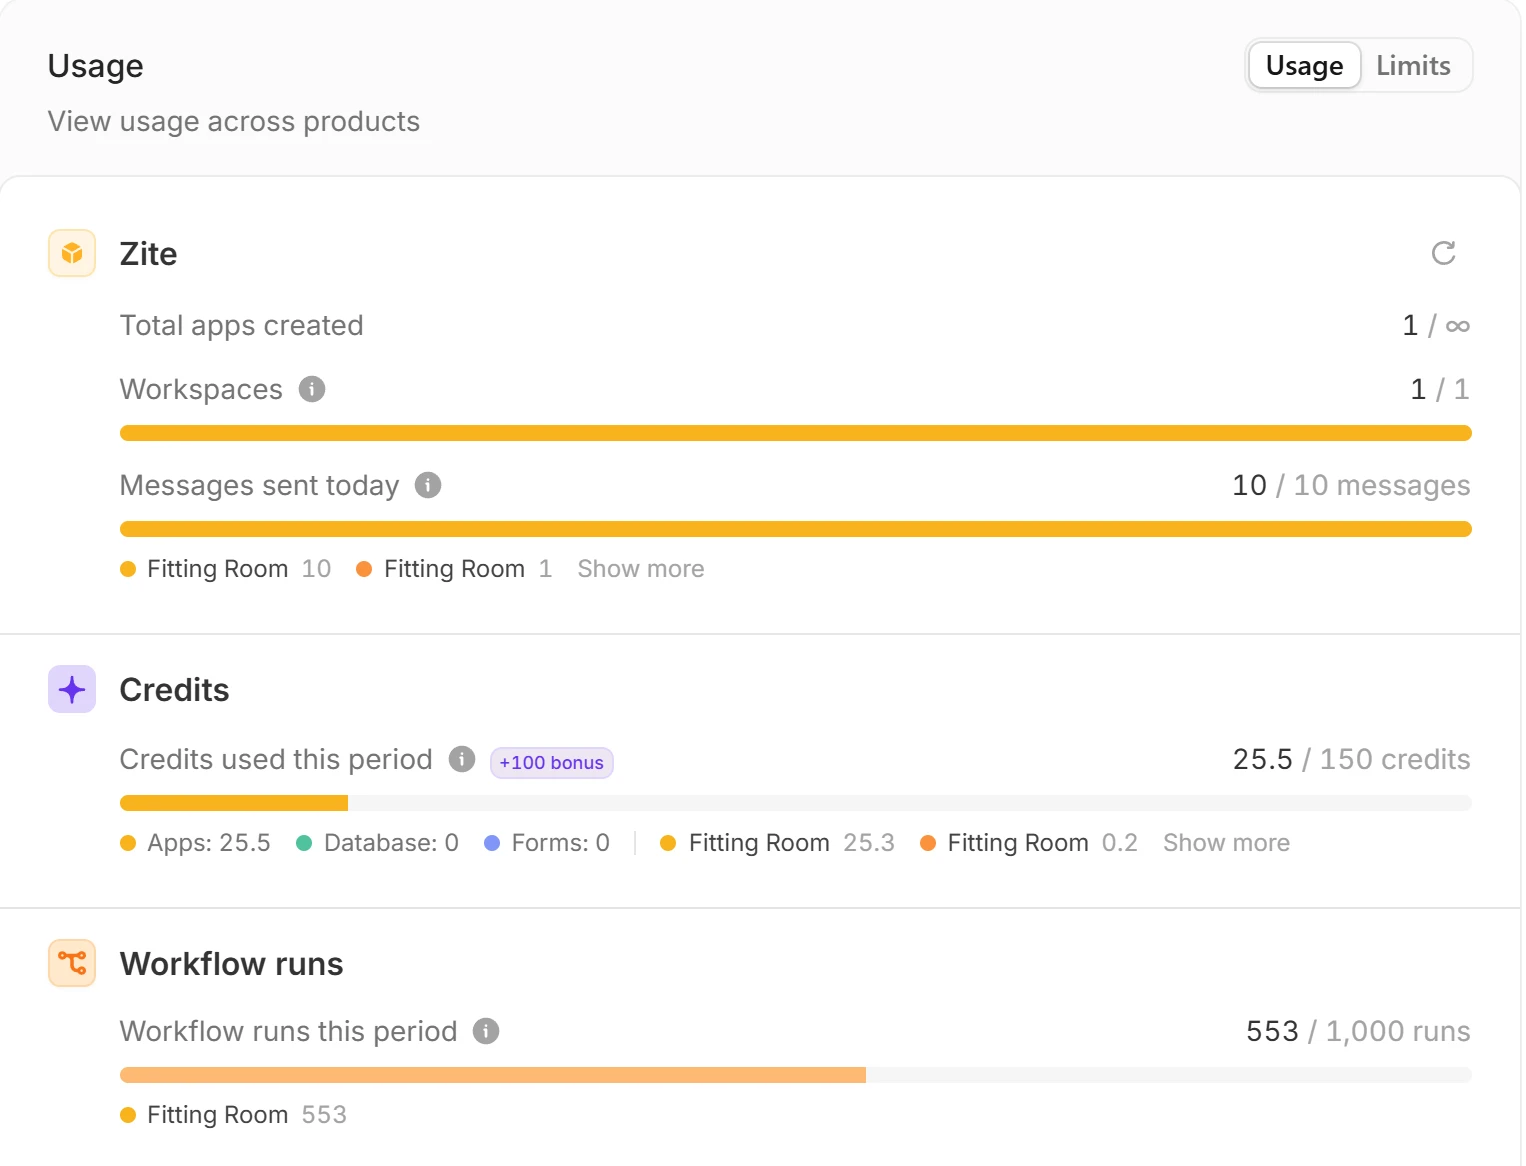
Task: Expand Show more under Messages sent today
Action: (x=641, y=569)
